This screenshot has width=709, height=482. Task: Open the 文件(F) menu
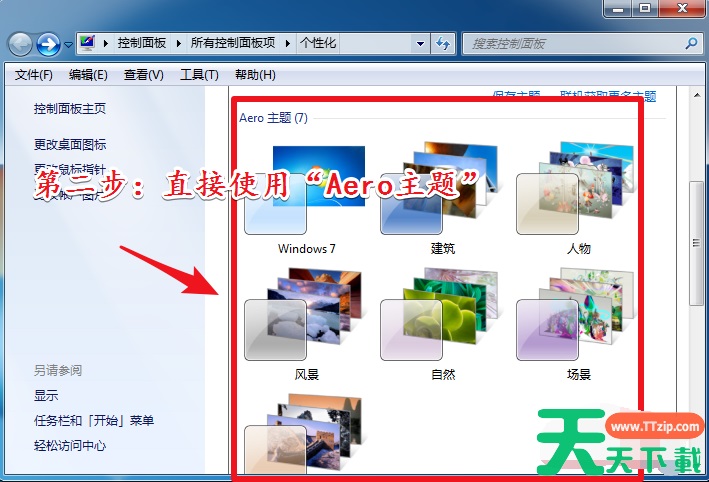click(33, 75)
